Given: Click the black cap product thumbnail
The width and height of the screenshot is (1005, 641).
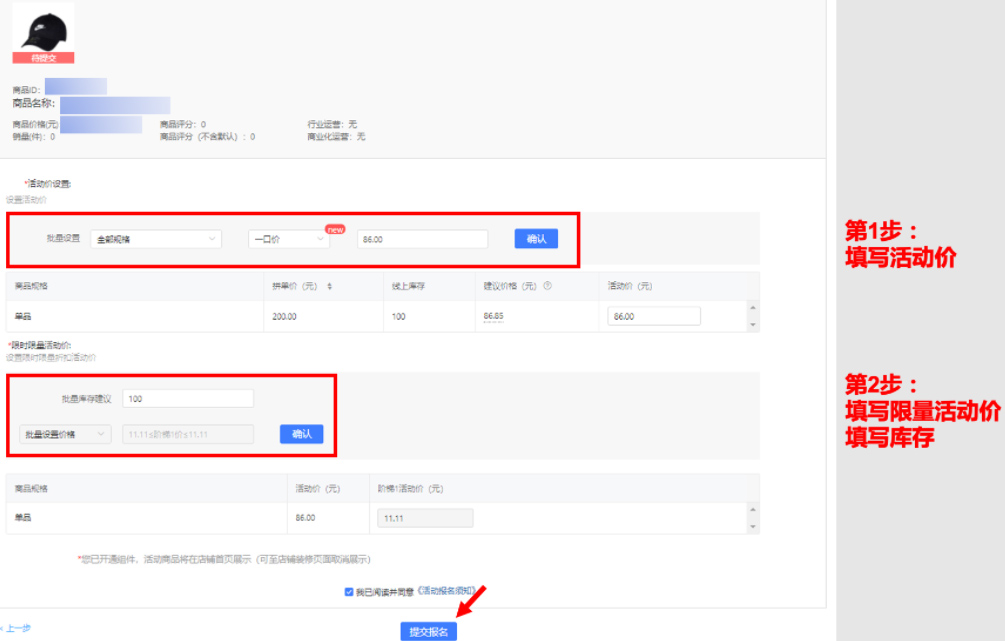Looking at the screenshot, I should tap(43, 30).
